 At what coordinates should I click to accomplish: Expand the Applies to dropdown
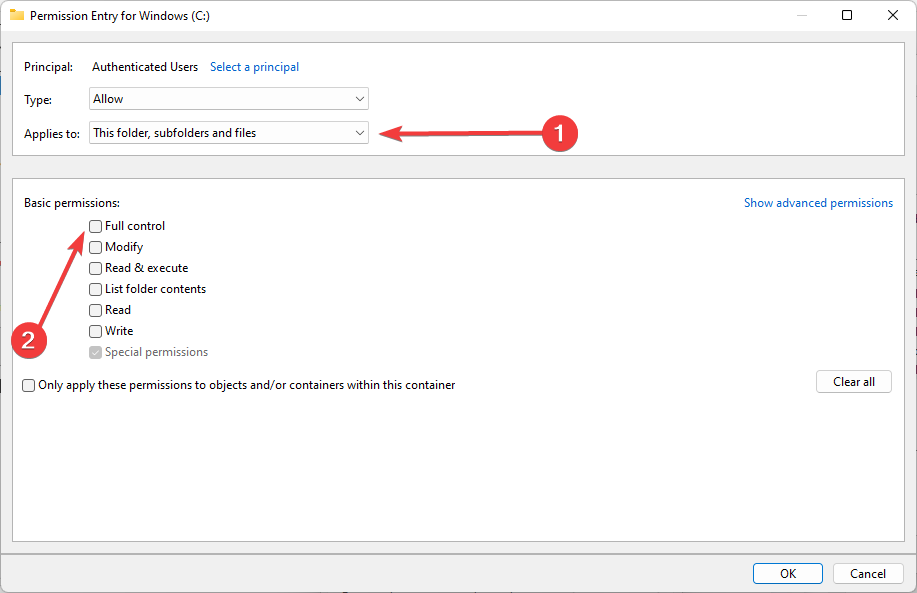pyautogui.click(x=229, y=133)
